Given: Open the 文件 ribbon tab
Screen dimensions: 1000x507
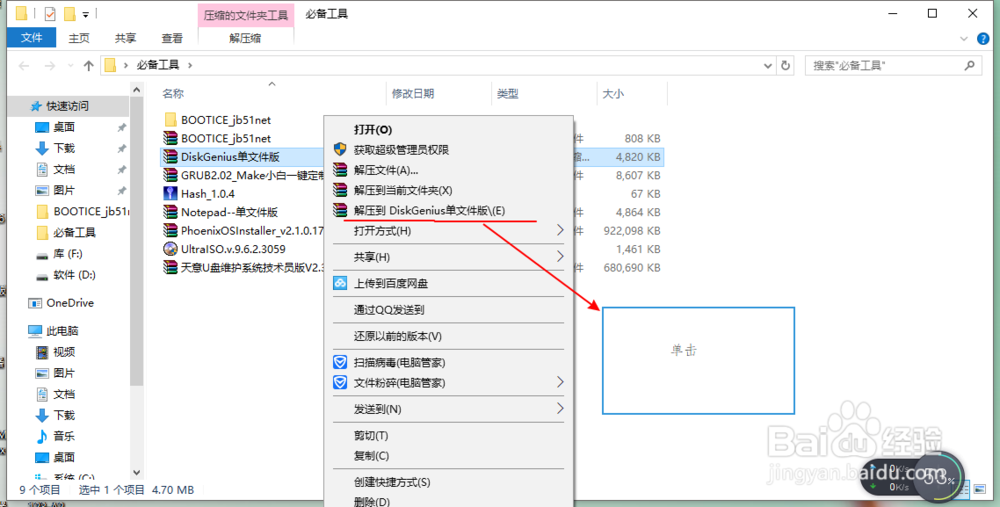Looking at the screenshot, I should coord(31,38).
